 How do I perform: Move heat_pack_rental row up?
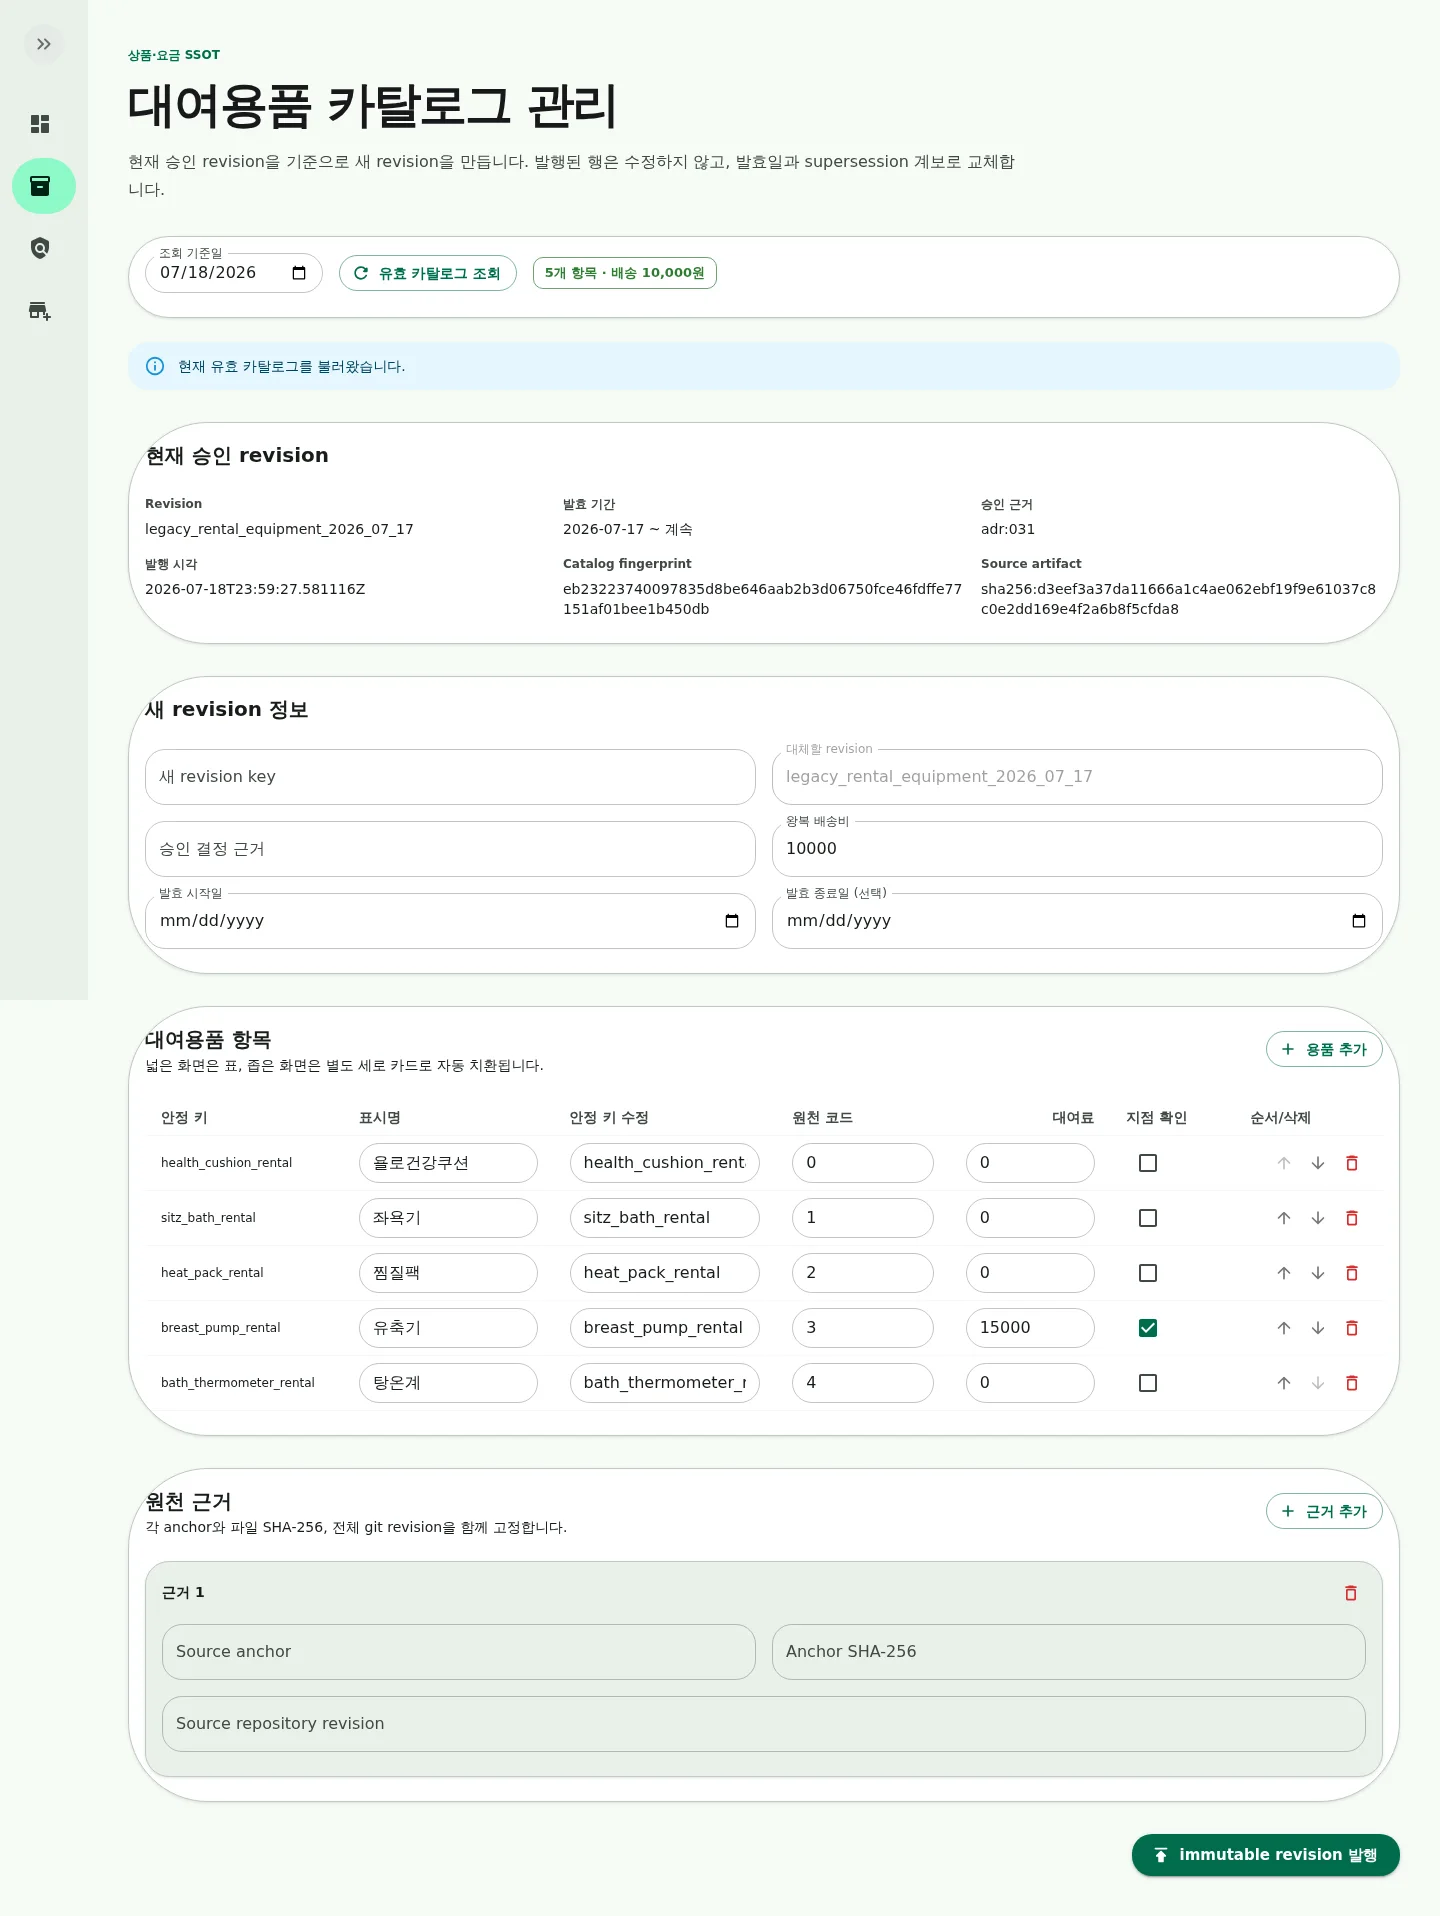tap(1284, 1273)
